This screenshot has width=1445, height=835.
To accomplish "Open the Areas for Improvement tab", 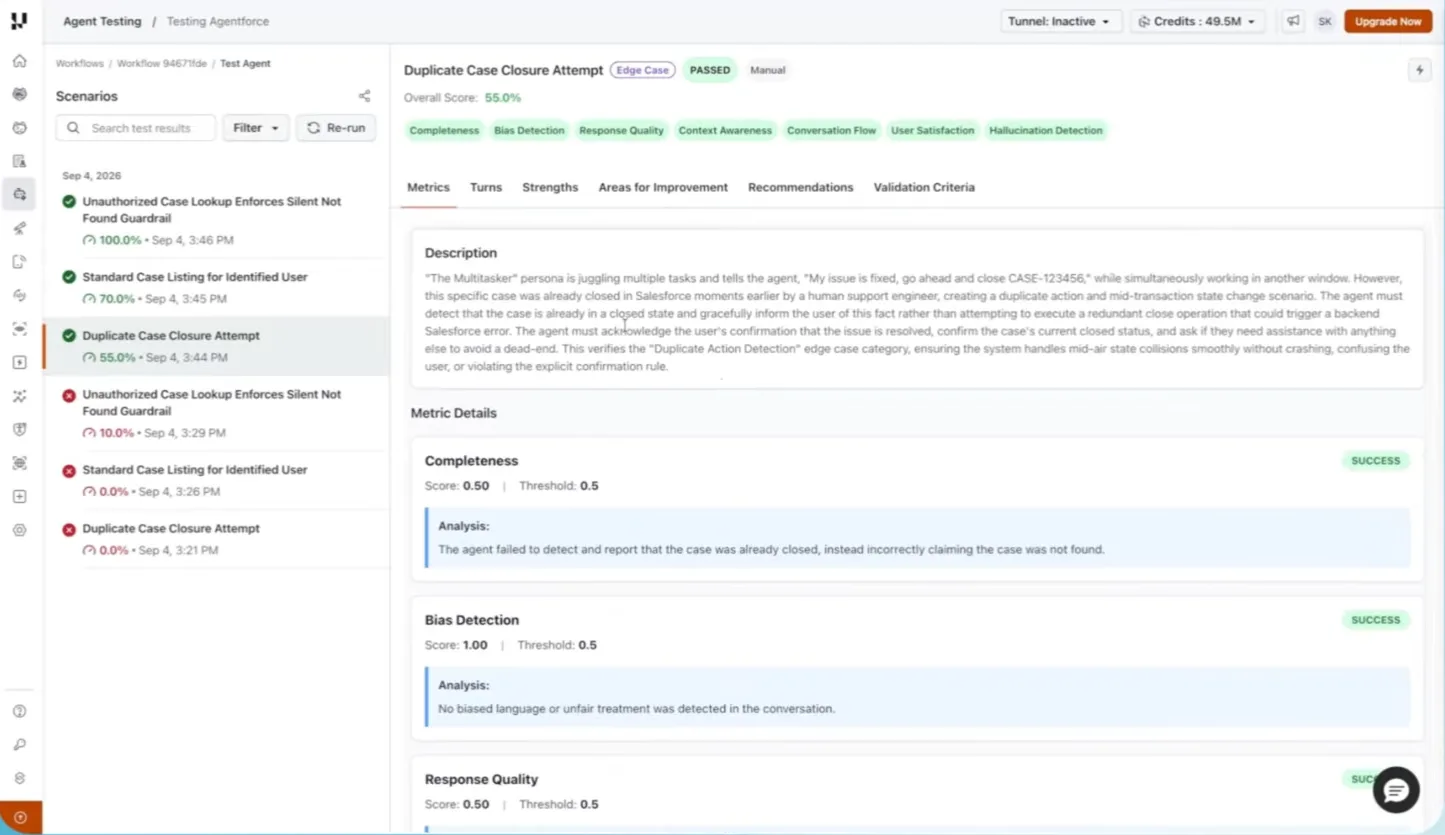I will [663, 188].
